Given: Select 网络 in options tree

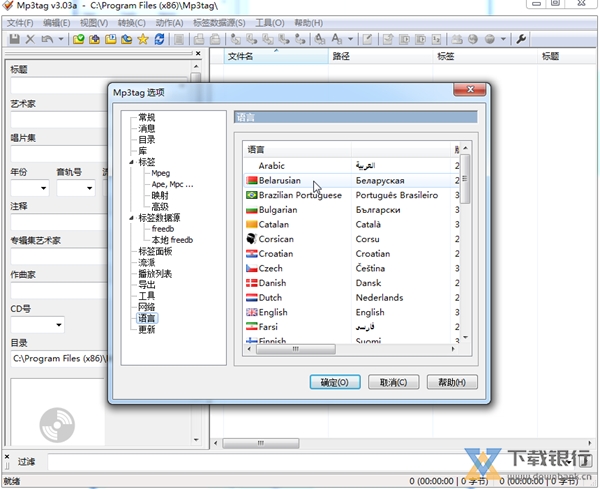Looking at the screenshot, I should 147,307.
